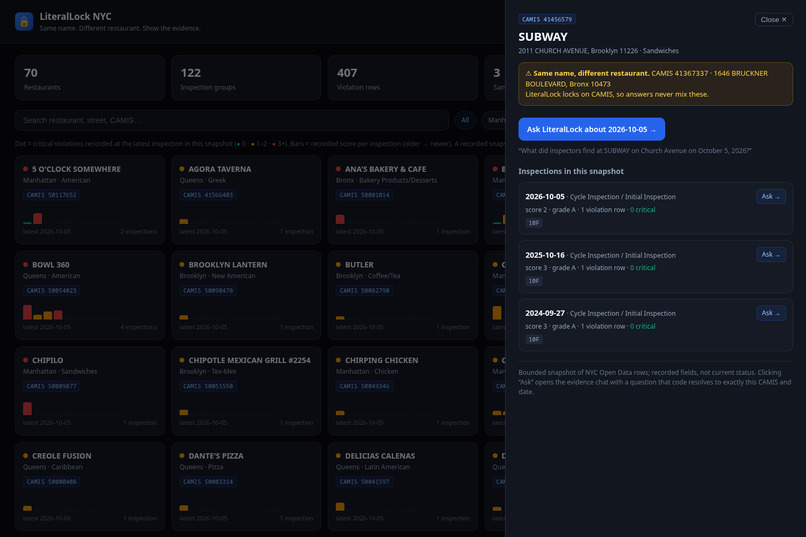Click the 407 Violation rows stat tile
This screenshot has width=806, height=537.
(402, 78)
